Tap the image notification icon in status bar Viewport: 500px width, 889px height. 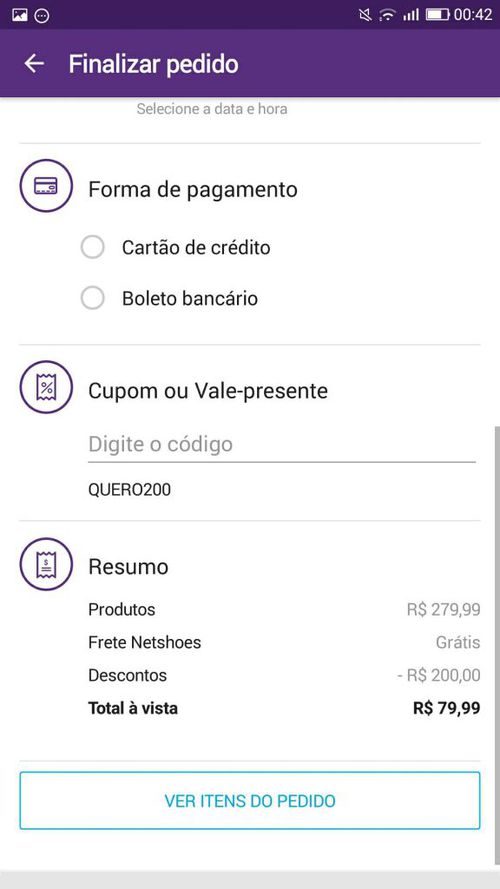click(20, 15)
